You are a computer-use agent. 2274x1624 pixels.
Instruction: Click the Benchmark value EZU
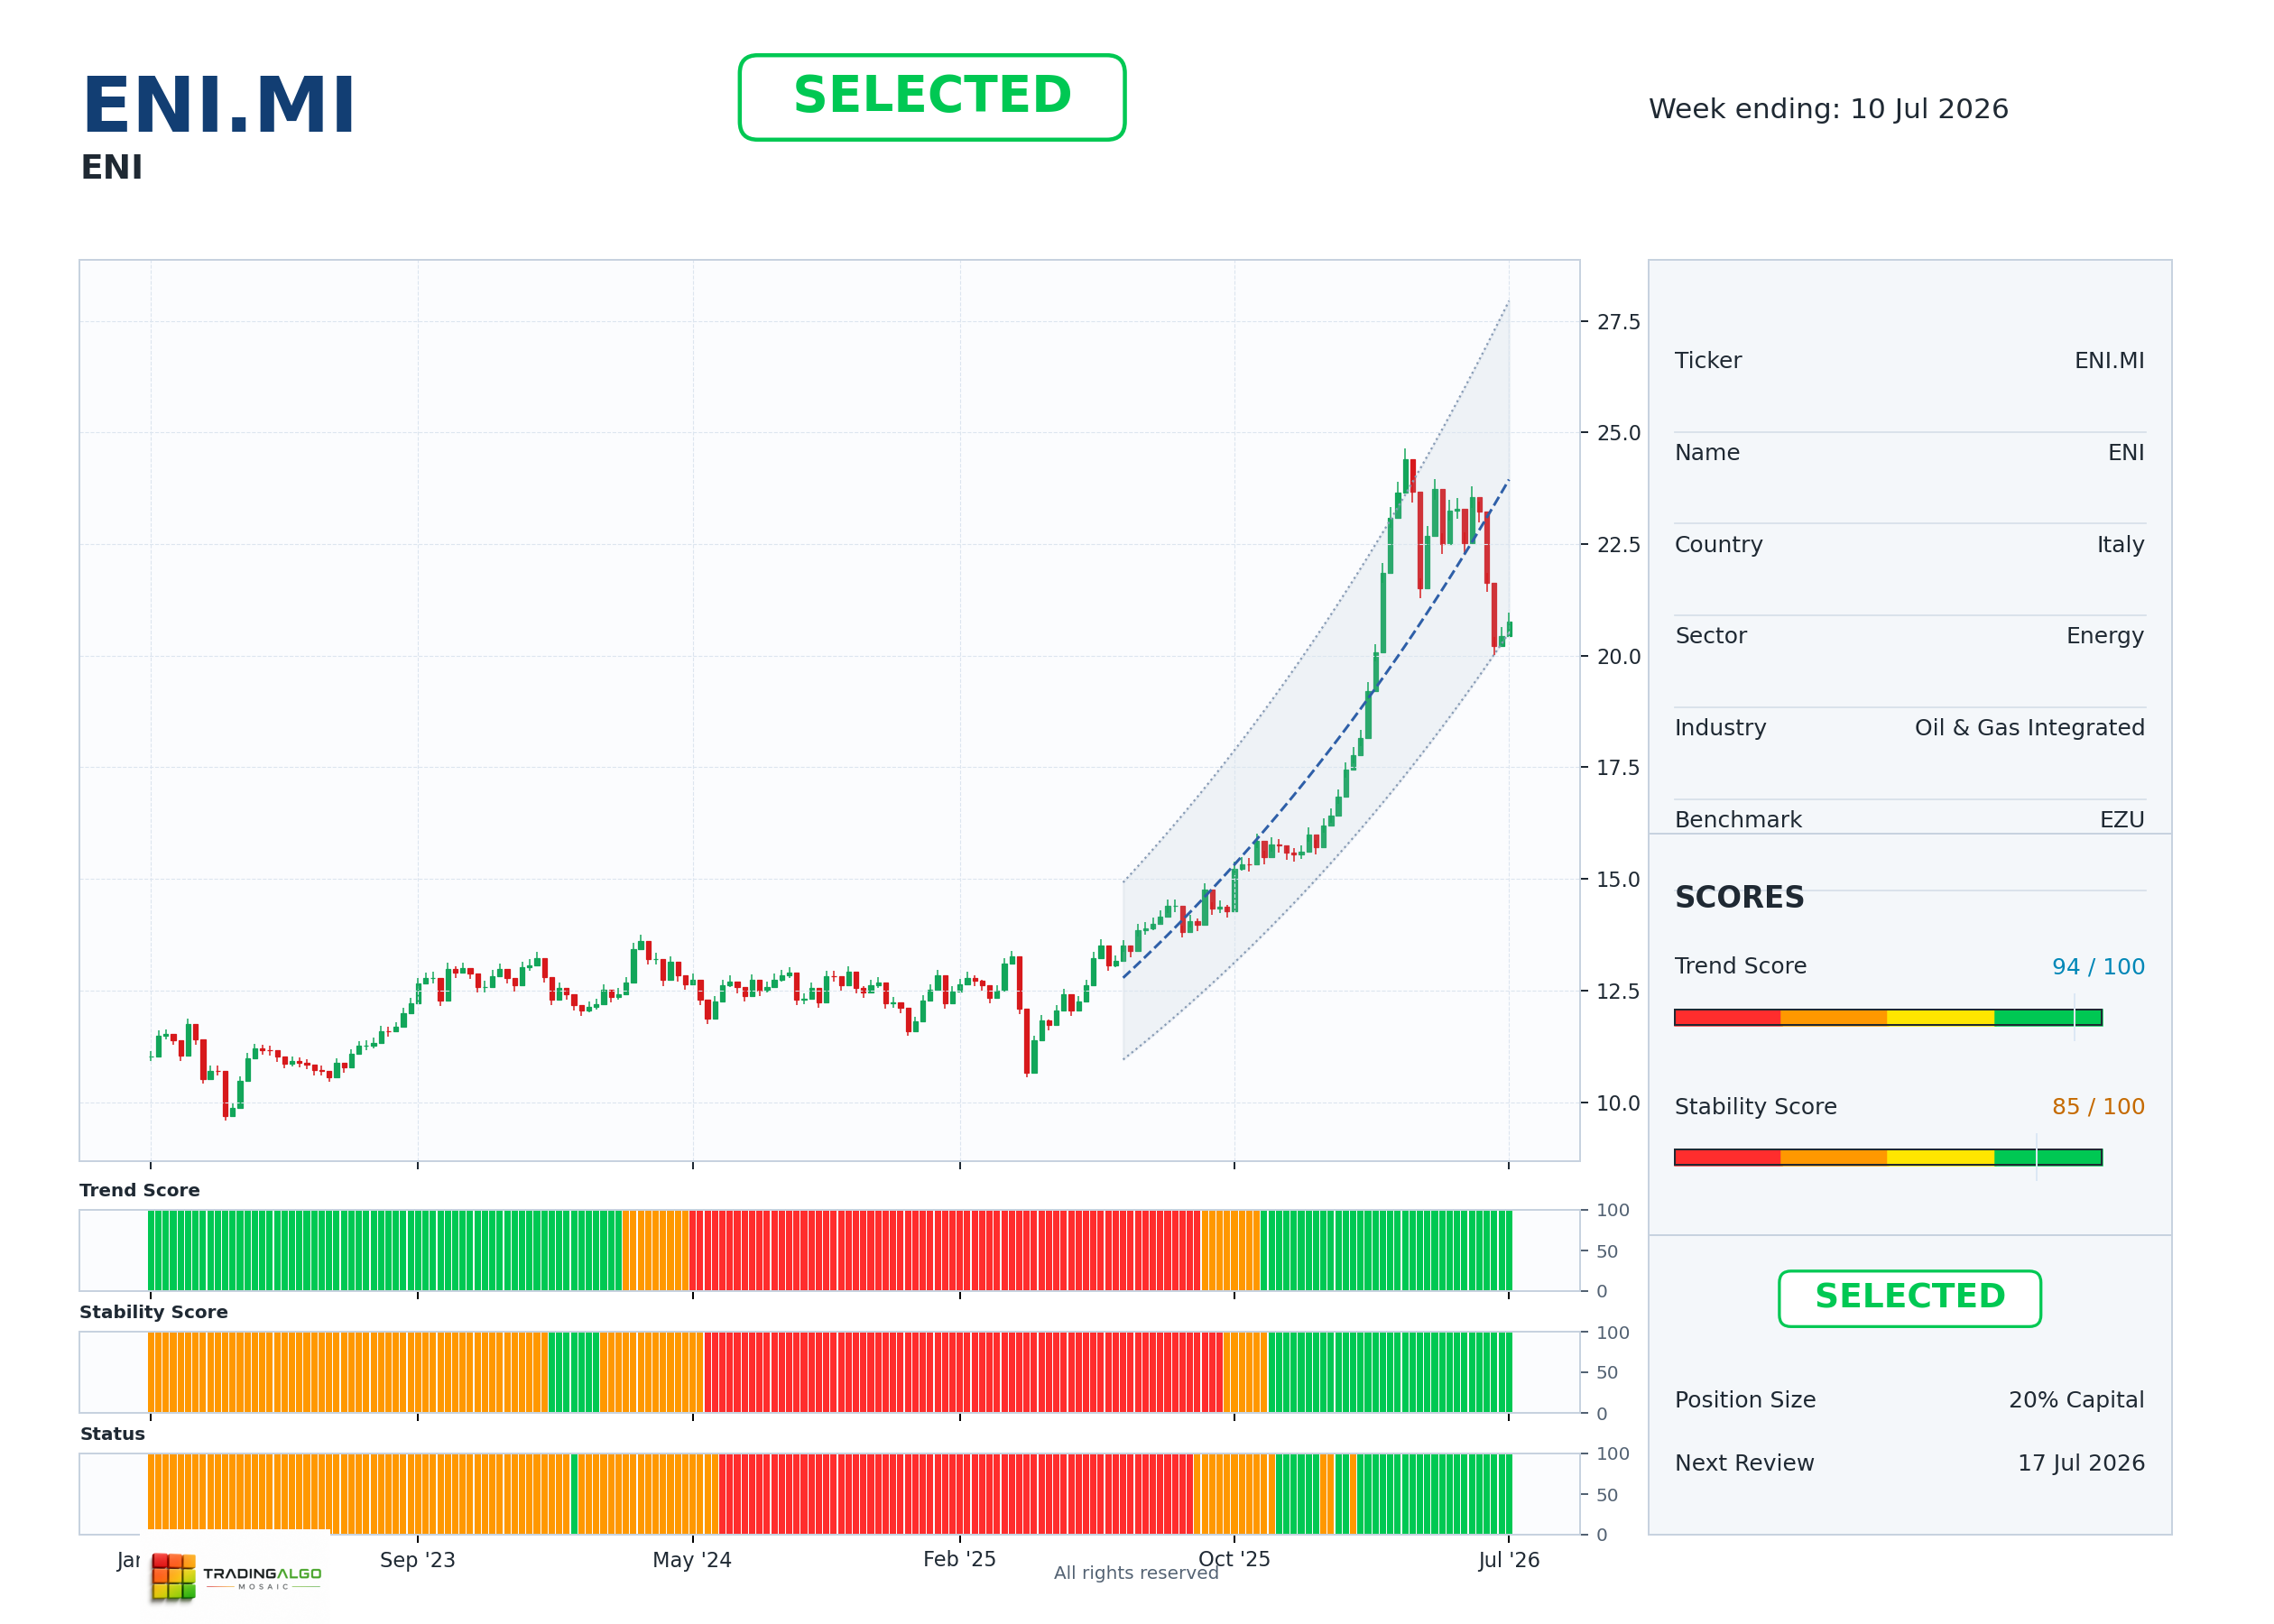pyautogui.click(x=2122, y=820)
